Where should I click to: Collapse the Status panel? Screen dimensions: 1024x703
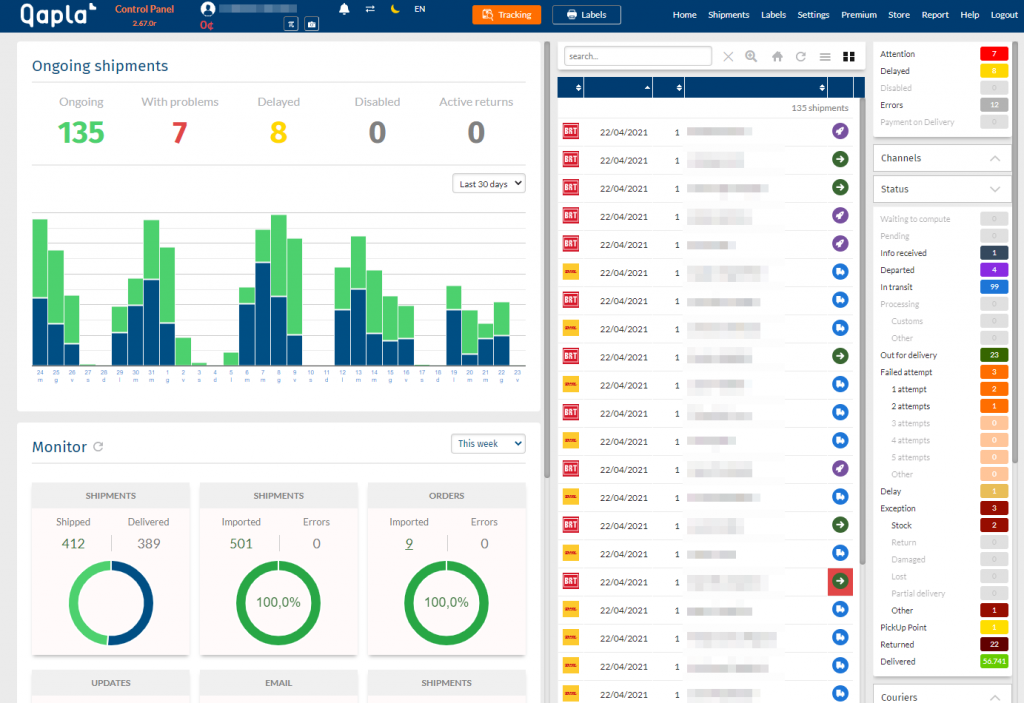tap(942, 189)
